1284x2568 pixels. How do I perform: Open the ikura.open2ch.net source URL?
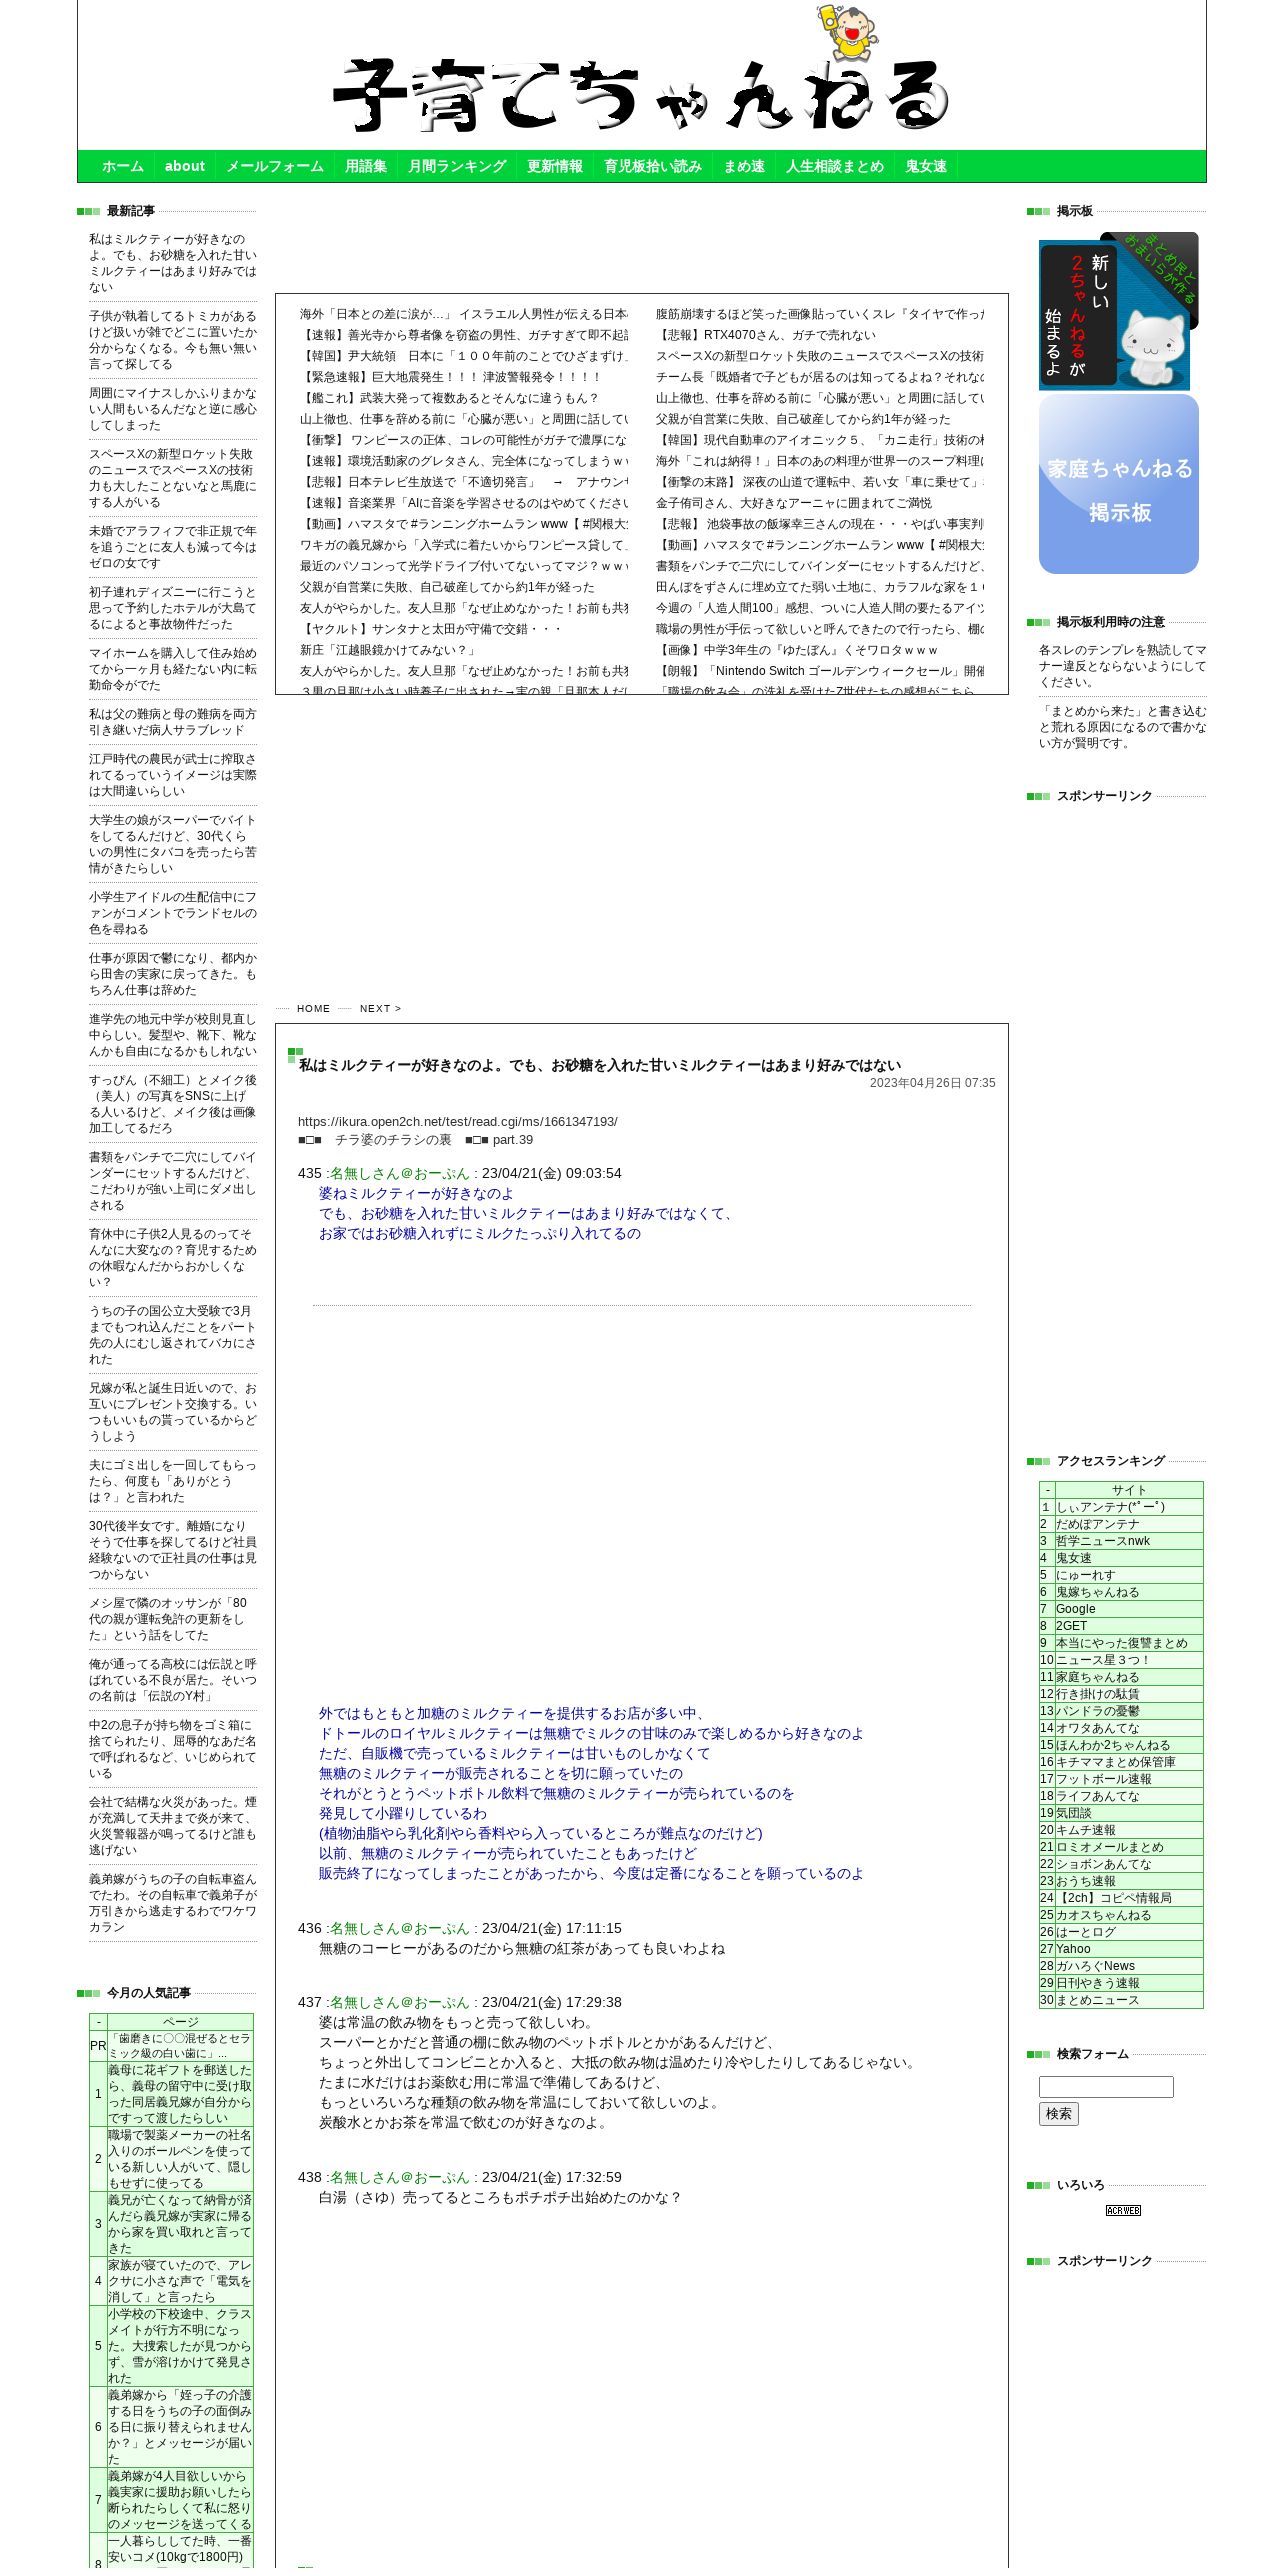click(x=457, y=1122)
